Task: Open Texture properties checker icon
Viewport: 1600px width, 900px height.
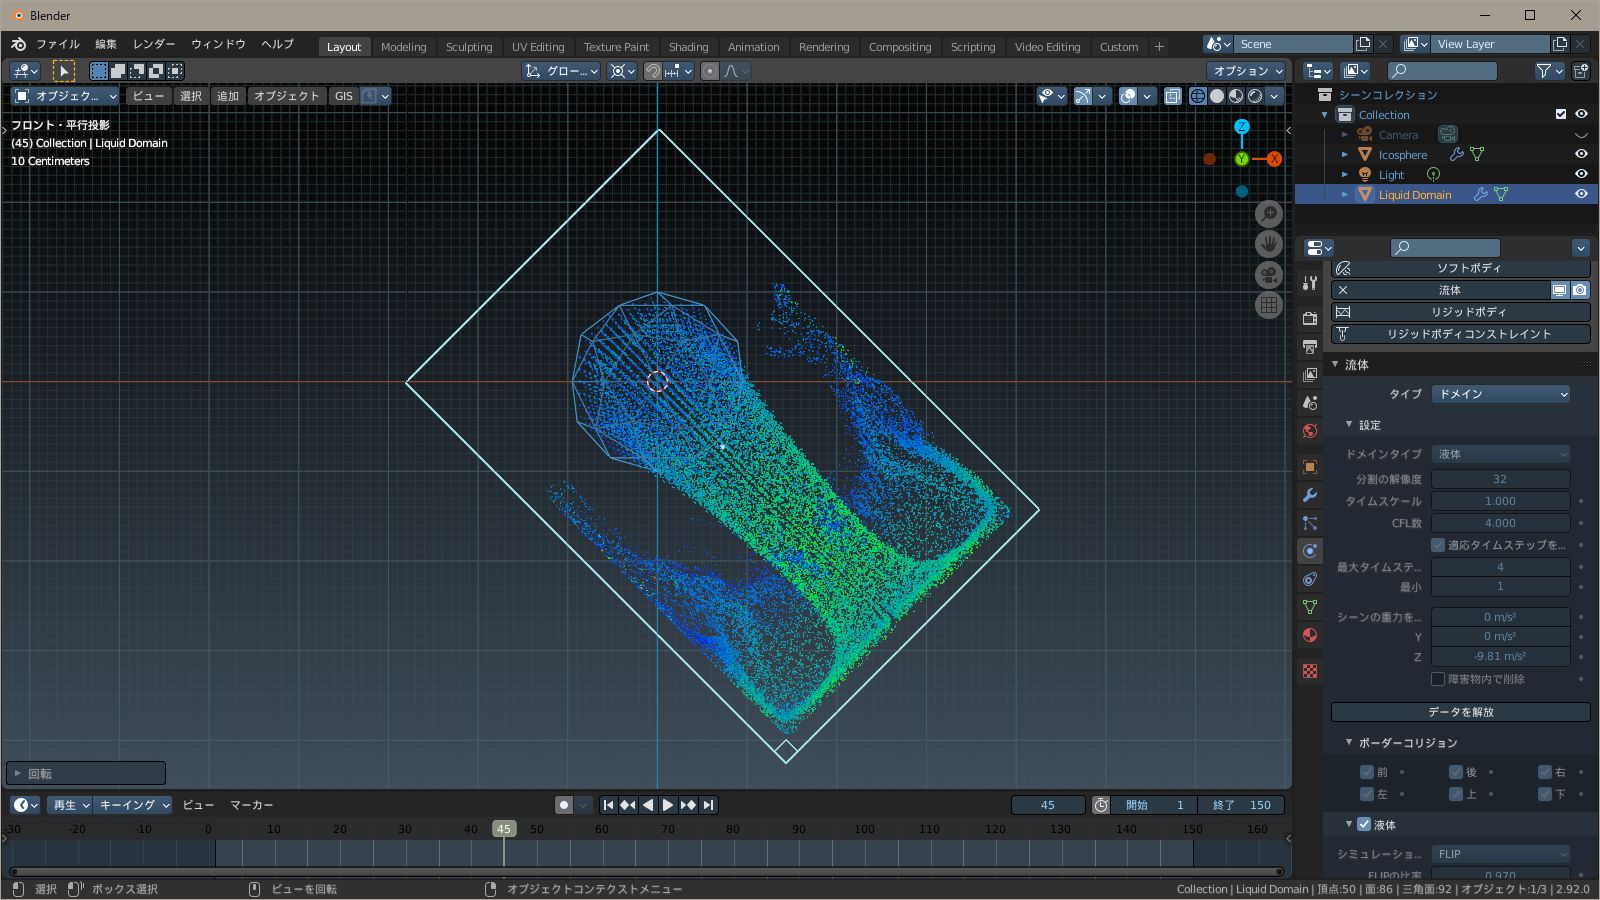Action: pyautogui.click(x=1310, y=671)
